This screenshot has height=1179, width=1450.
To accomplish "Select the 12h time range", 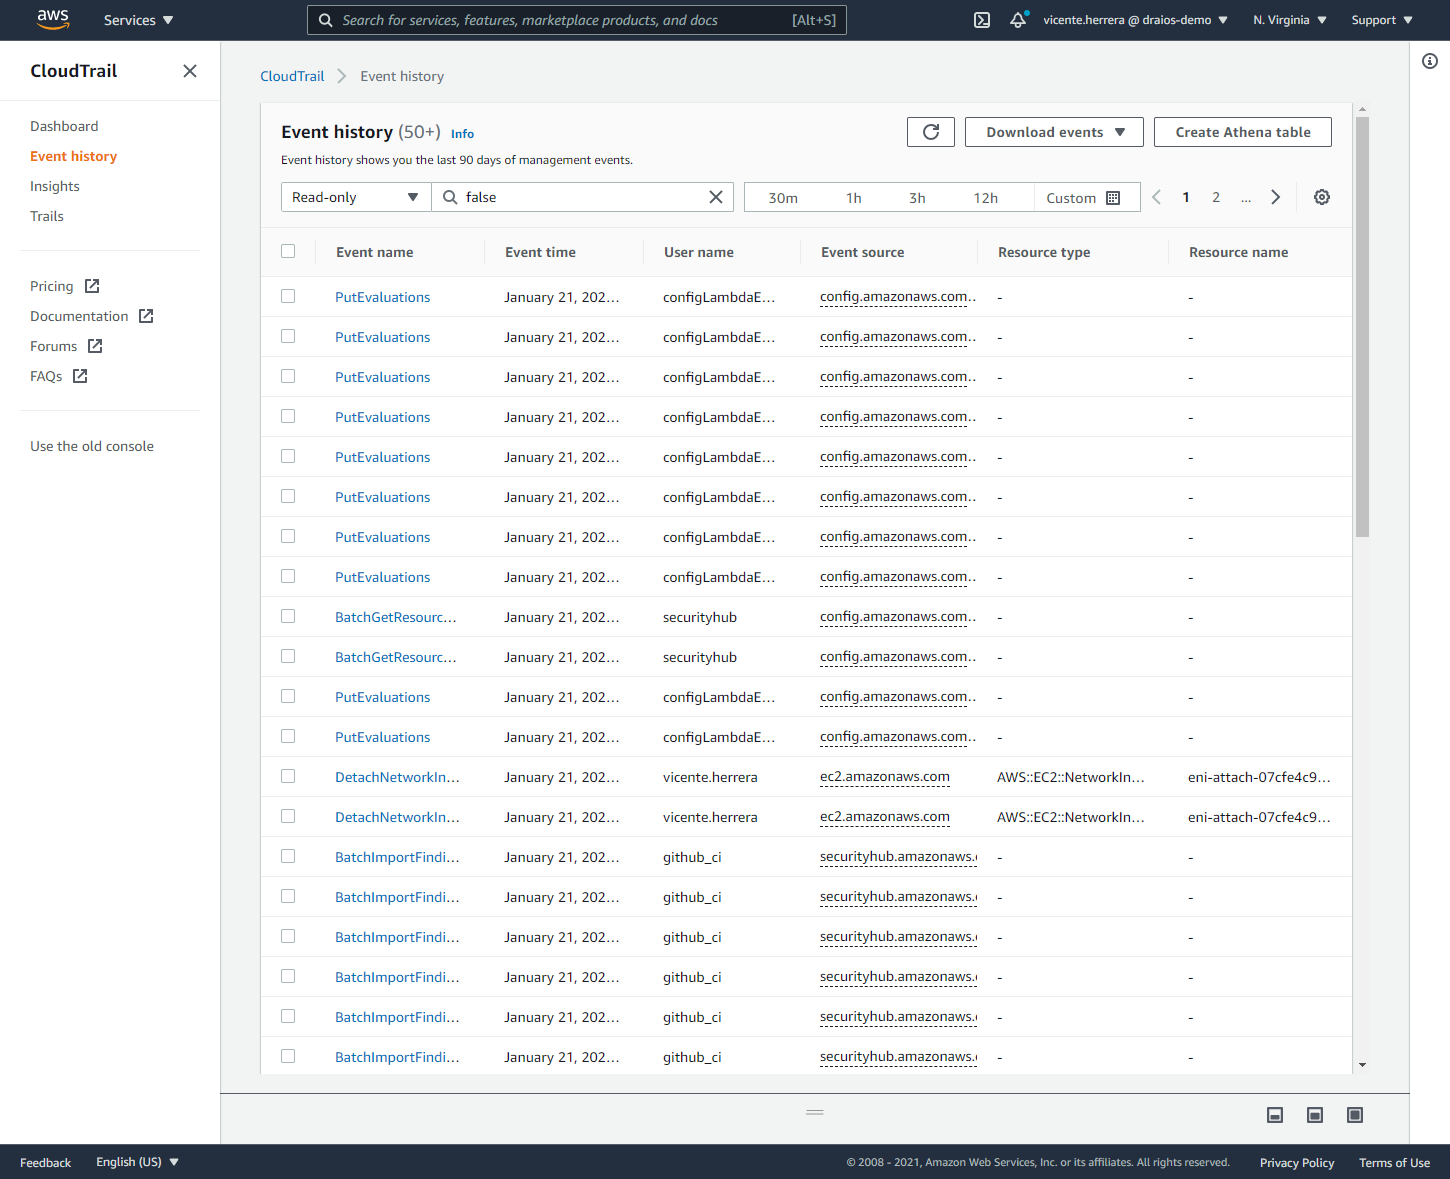I will click(x=986, y=198).
